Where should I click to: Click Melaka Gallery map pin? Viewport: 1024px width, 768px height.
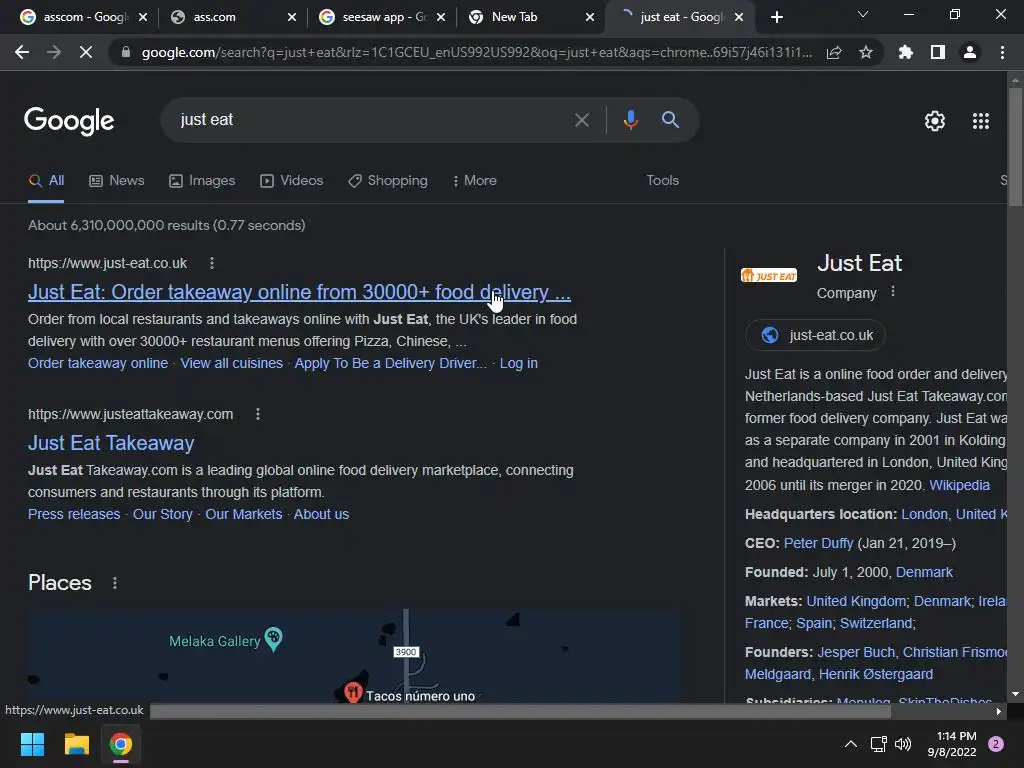[x=274, y=639]
